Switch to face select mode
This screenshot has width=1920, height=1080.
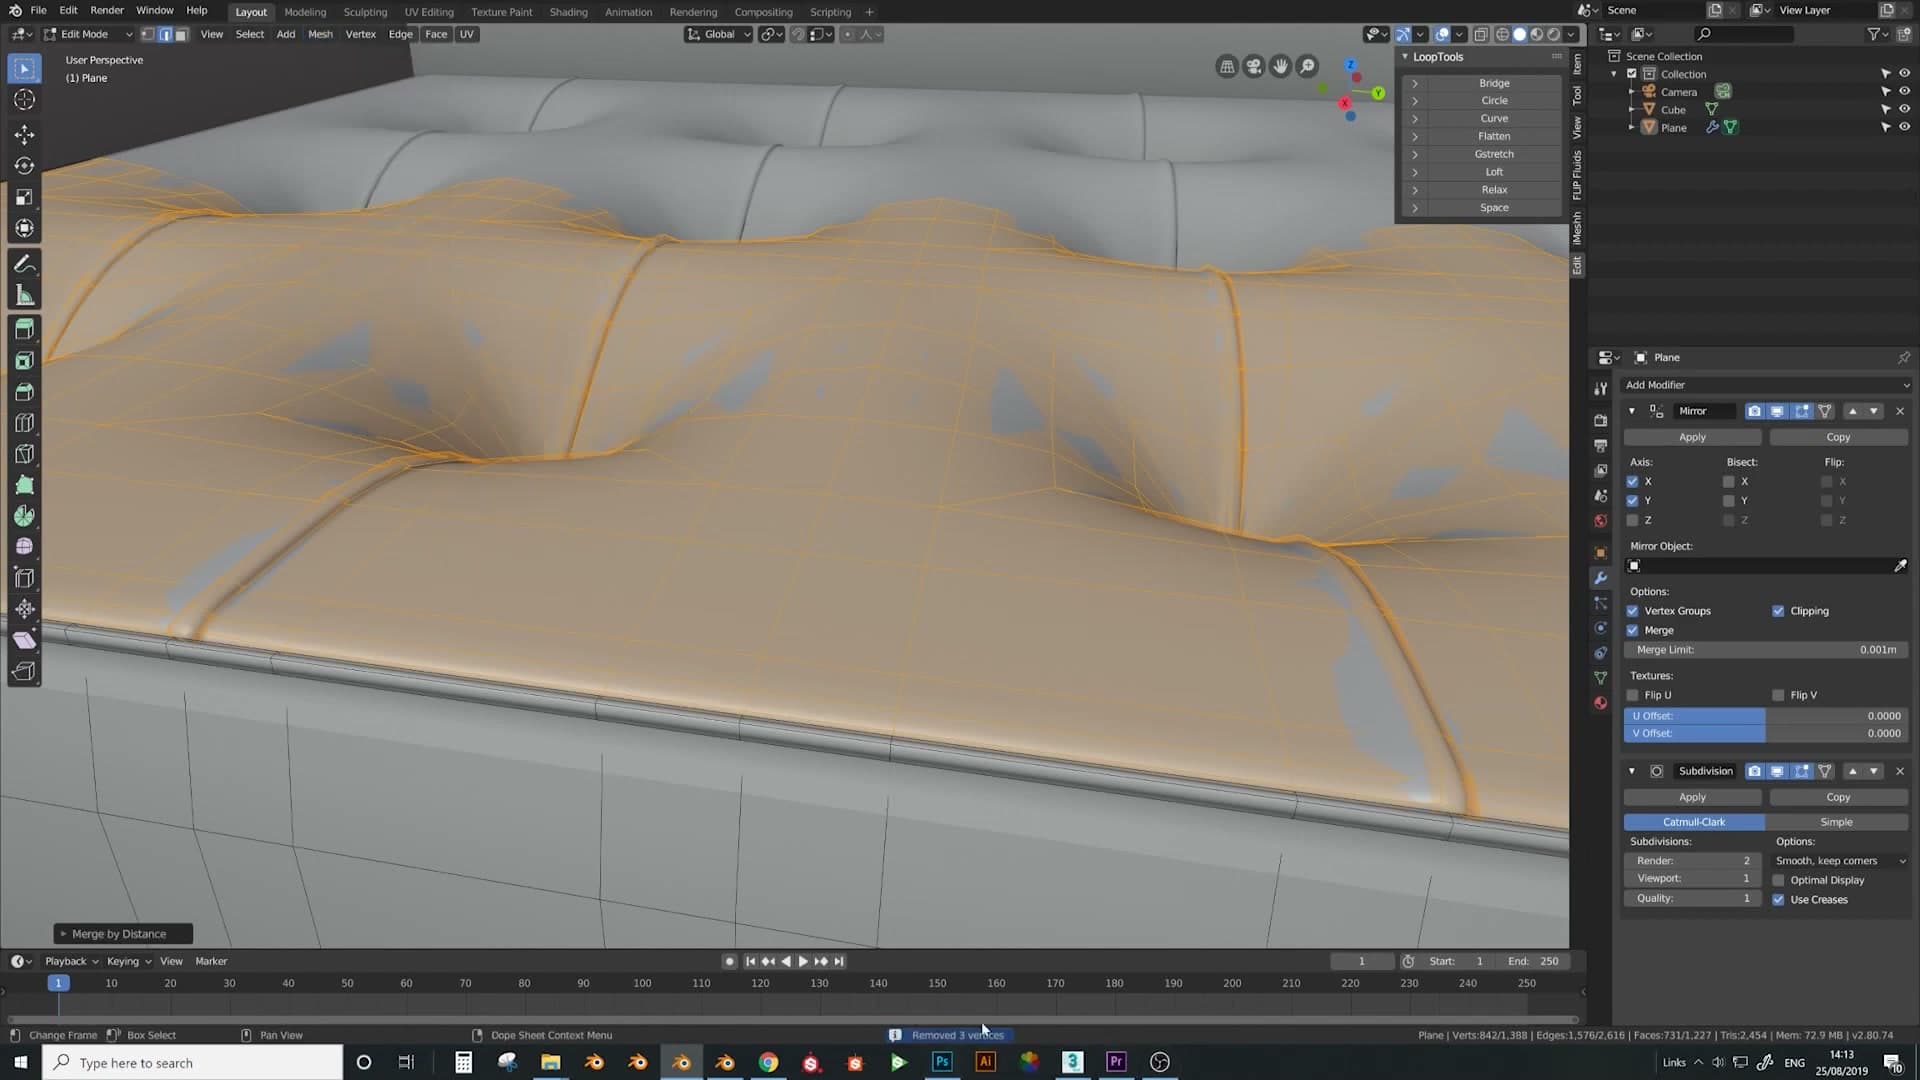(181, 34)
